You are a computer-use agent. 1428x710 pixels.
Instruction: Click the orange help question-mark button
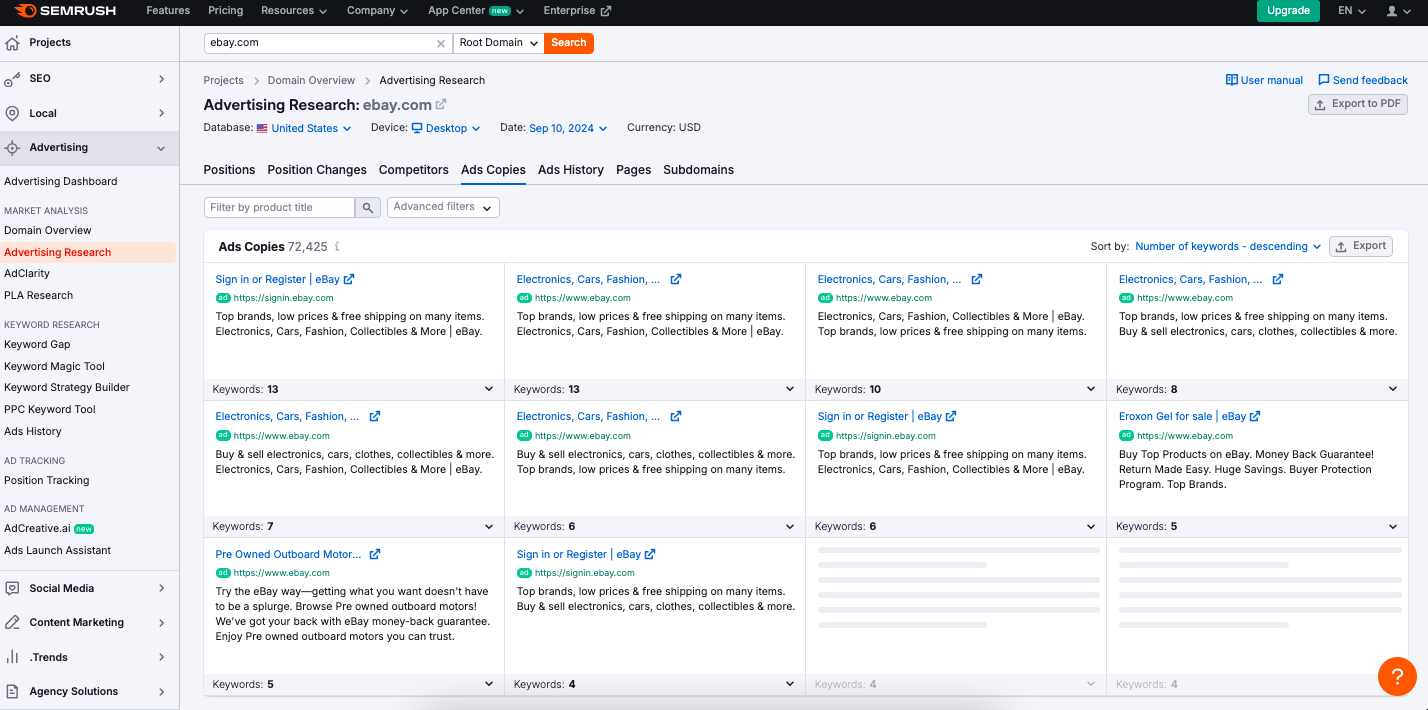pyautogui.click(x=1397, y=676)
